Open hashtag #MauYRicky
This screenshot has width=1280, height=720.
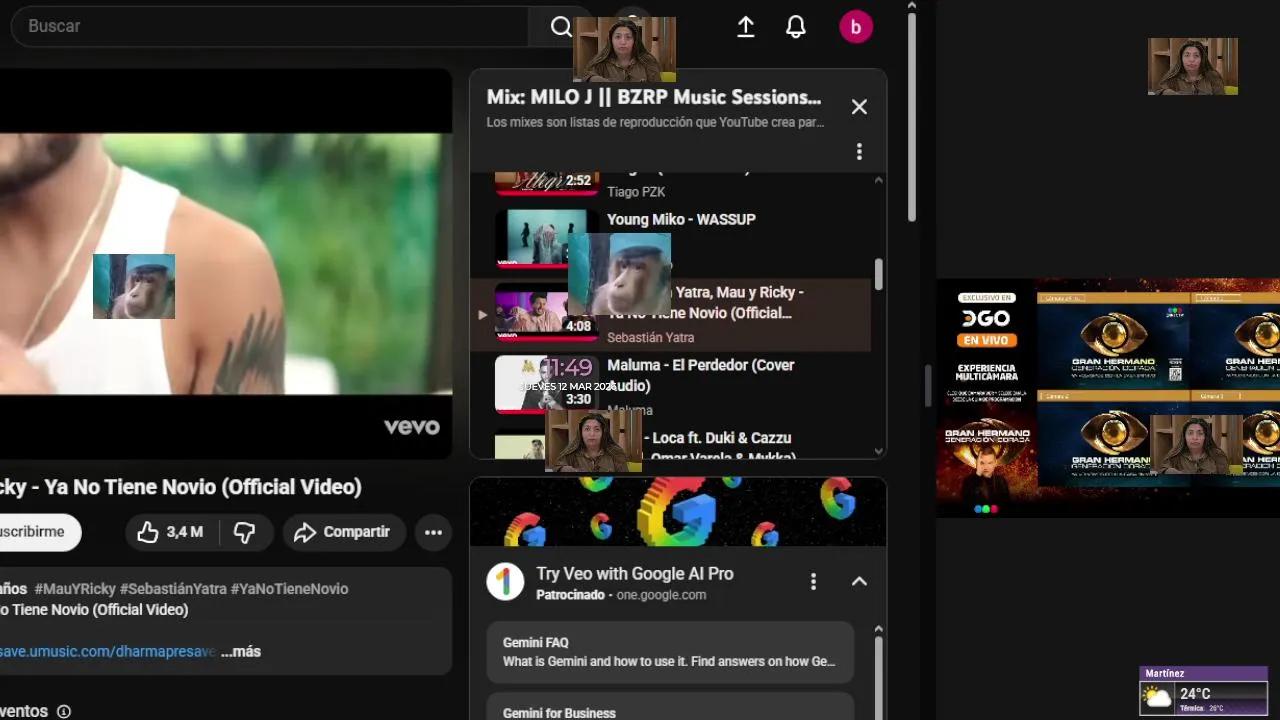pos(75,589)
